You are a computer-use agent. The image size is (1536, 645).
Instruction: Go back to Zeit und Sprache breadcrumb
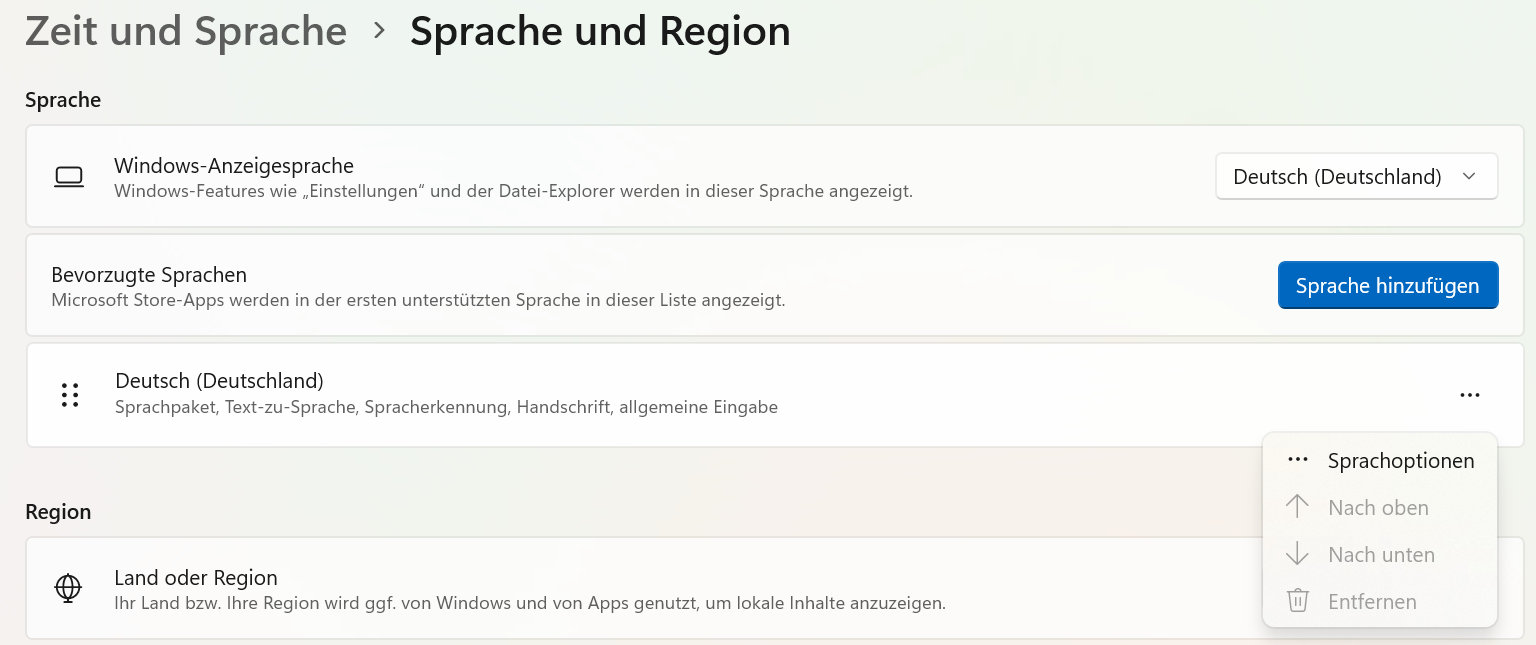(x=186, y=31)
